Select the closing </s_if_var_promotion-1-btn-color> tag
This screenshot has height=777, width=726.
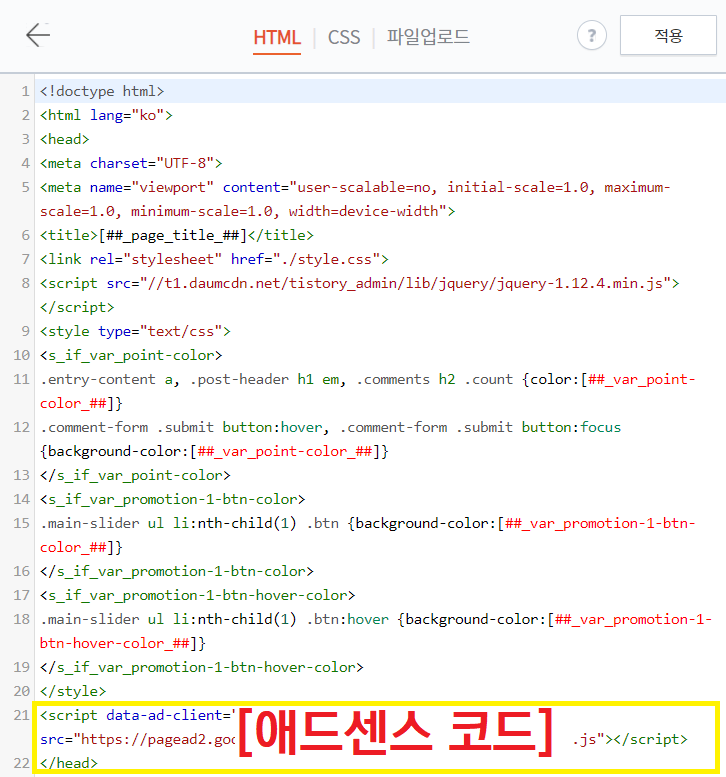[x=176, y=571]
